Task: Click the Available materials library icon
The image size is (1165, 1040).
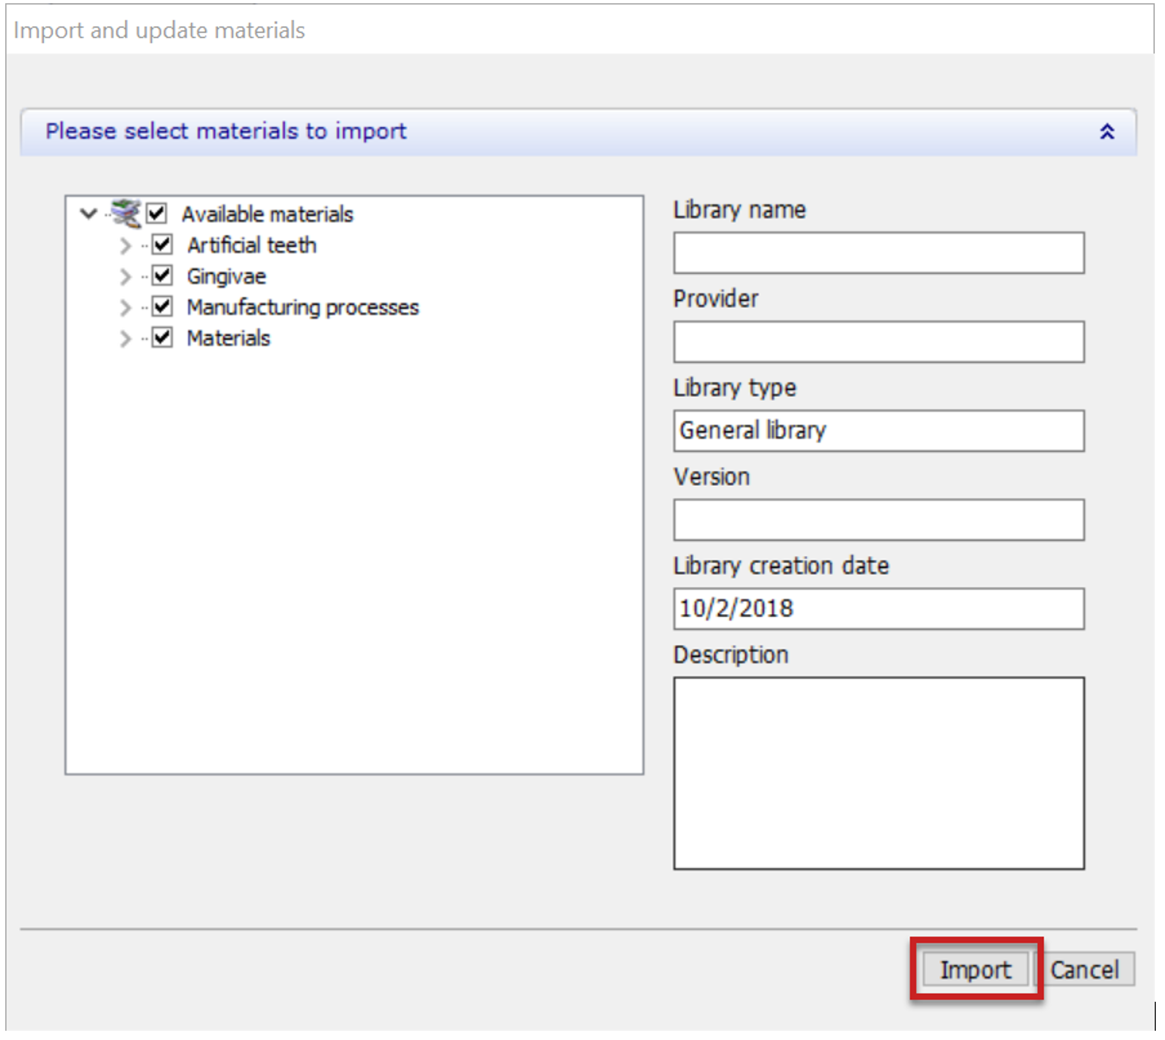Action: [126, 213]
